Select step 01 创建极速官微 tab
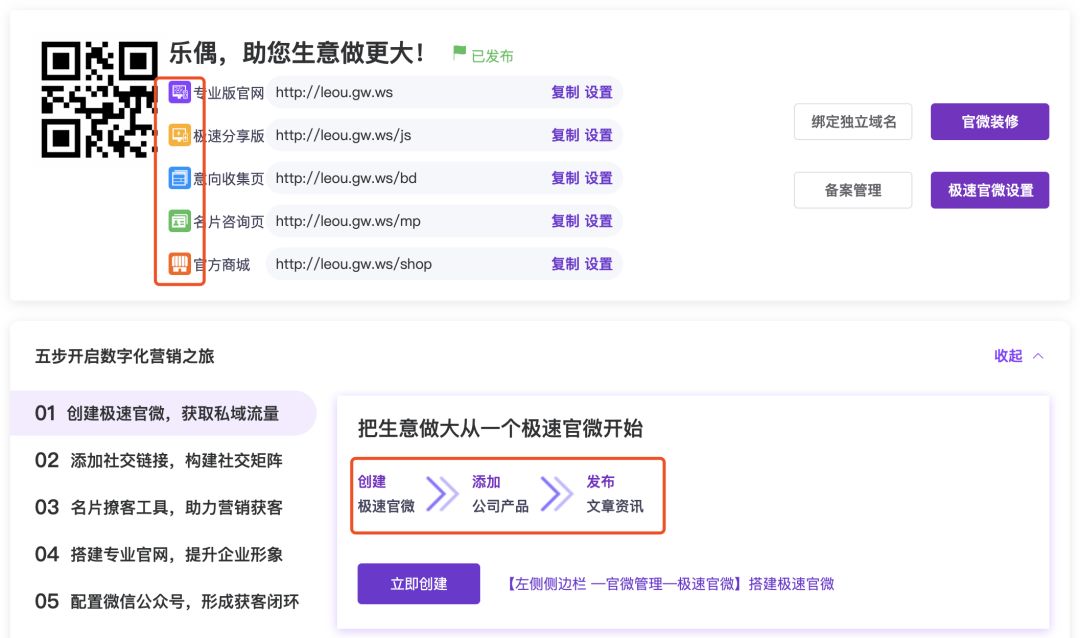1080x638 pixels. [x=160, y=413]
